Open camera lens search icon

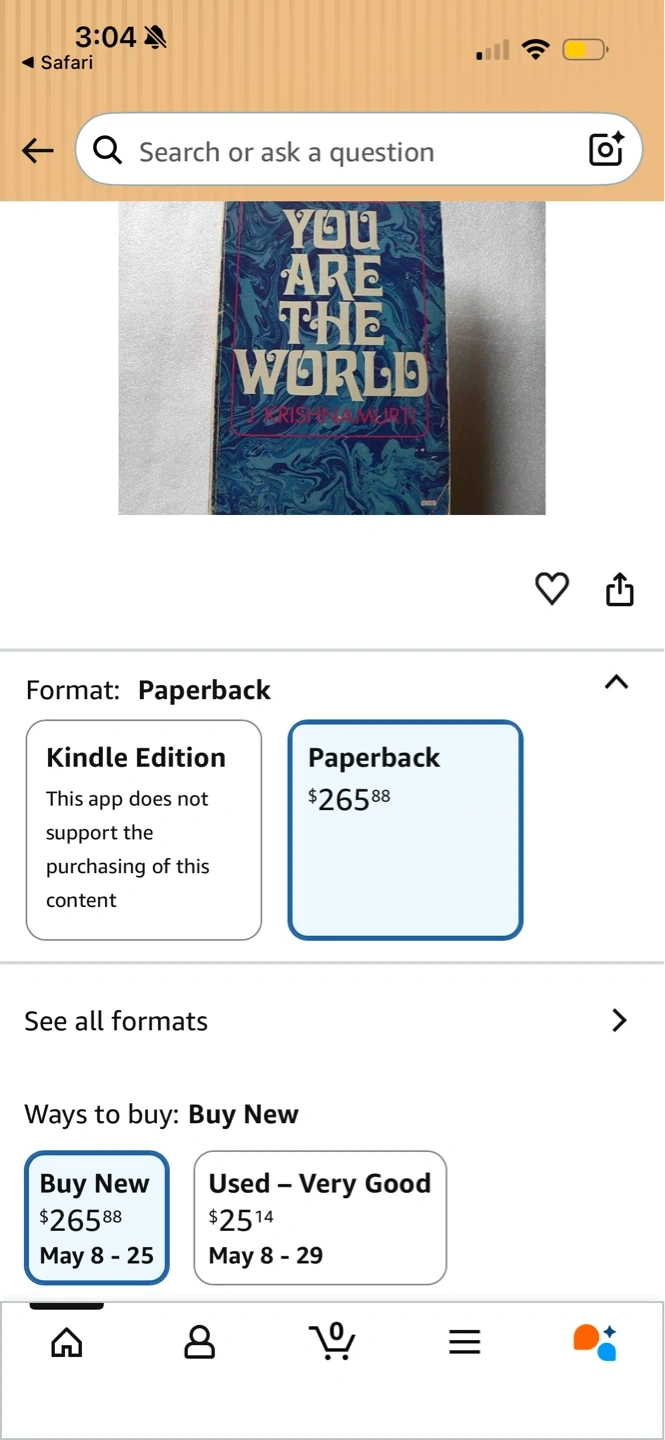click(606, 150)
